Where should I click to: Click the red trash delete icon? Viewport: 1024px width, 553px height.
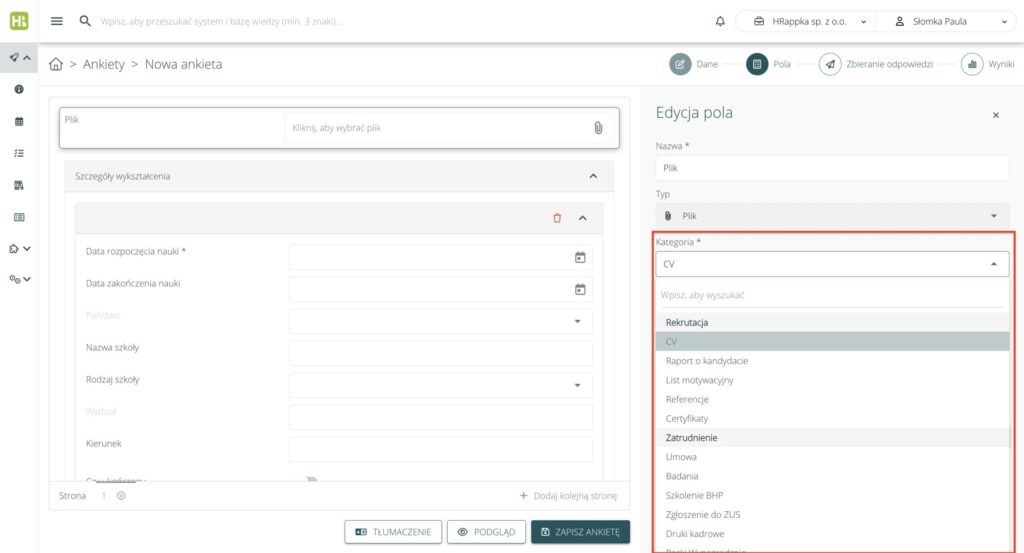[x=557, y=218]
